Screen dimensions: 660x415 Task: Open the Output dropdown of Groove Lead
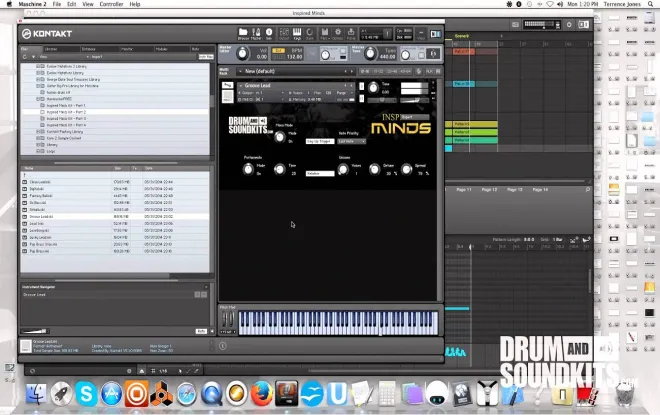(261, 93)
